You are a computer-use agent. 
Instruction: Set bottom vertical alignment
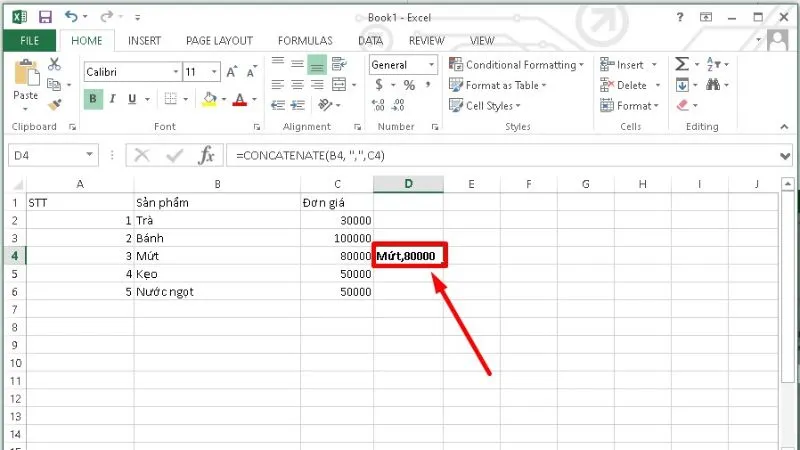click(x=317, y=64)
